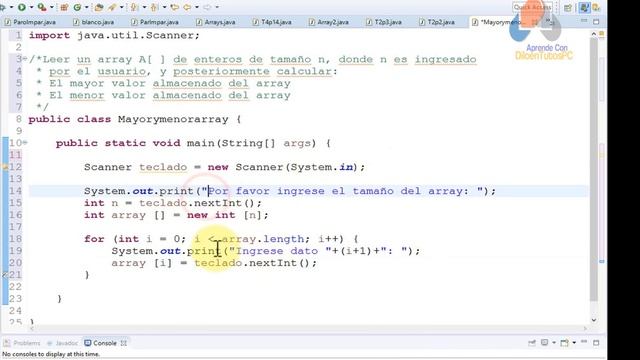This screenshot has height=360, width=640.
Task: Click the blue marker in overview ruler
Action: (x=602, y=261)
